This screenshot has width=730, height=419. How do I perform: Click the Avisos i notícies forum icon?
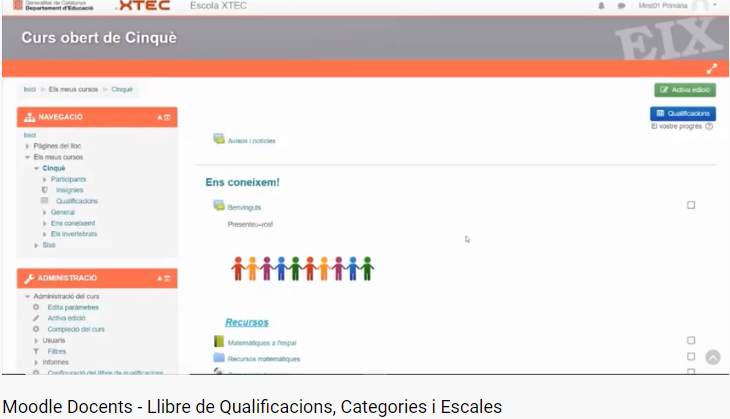pos(218,140)
